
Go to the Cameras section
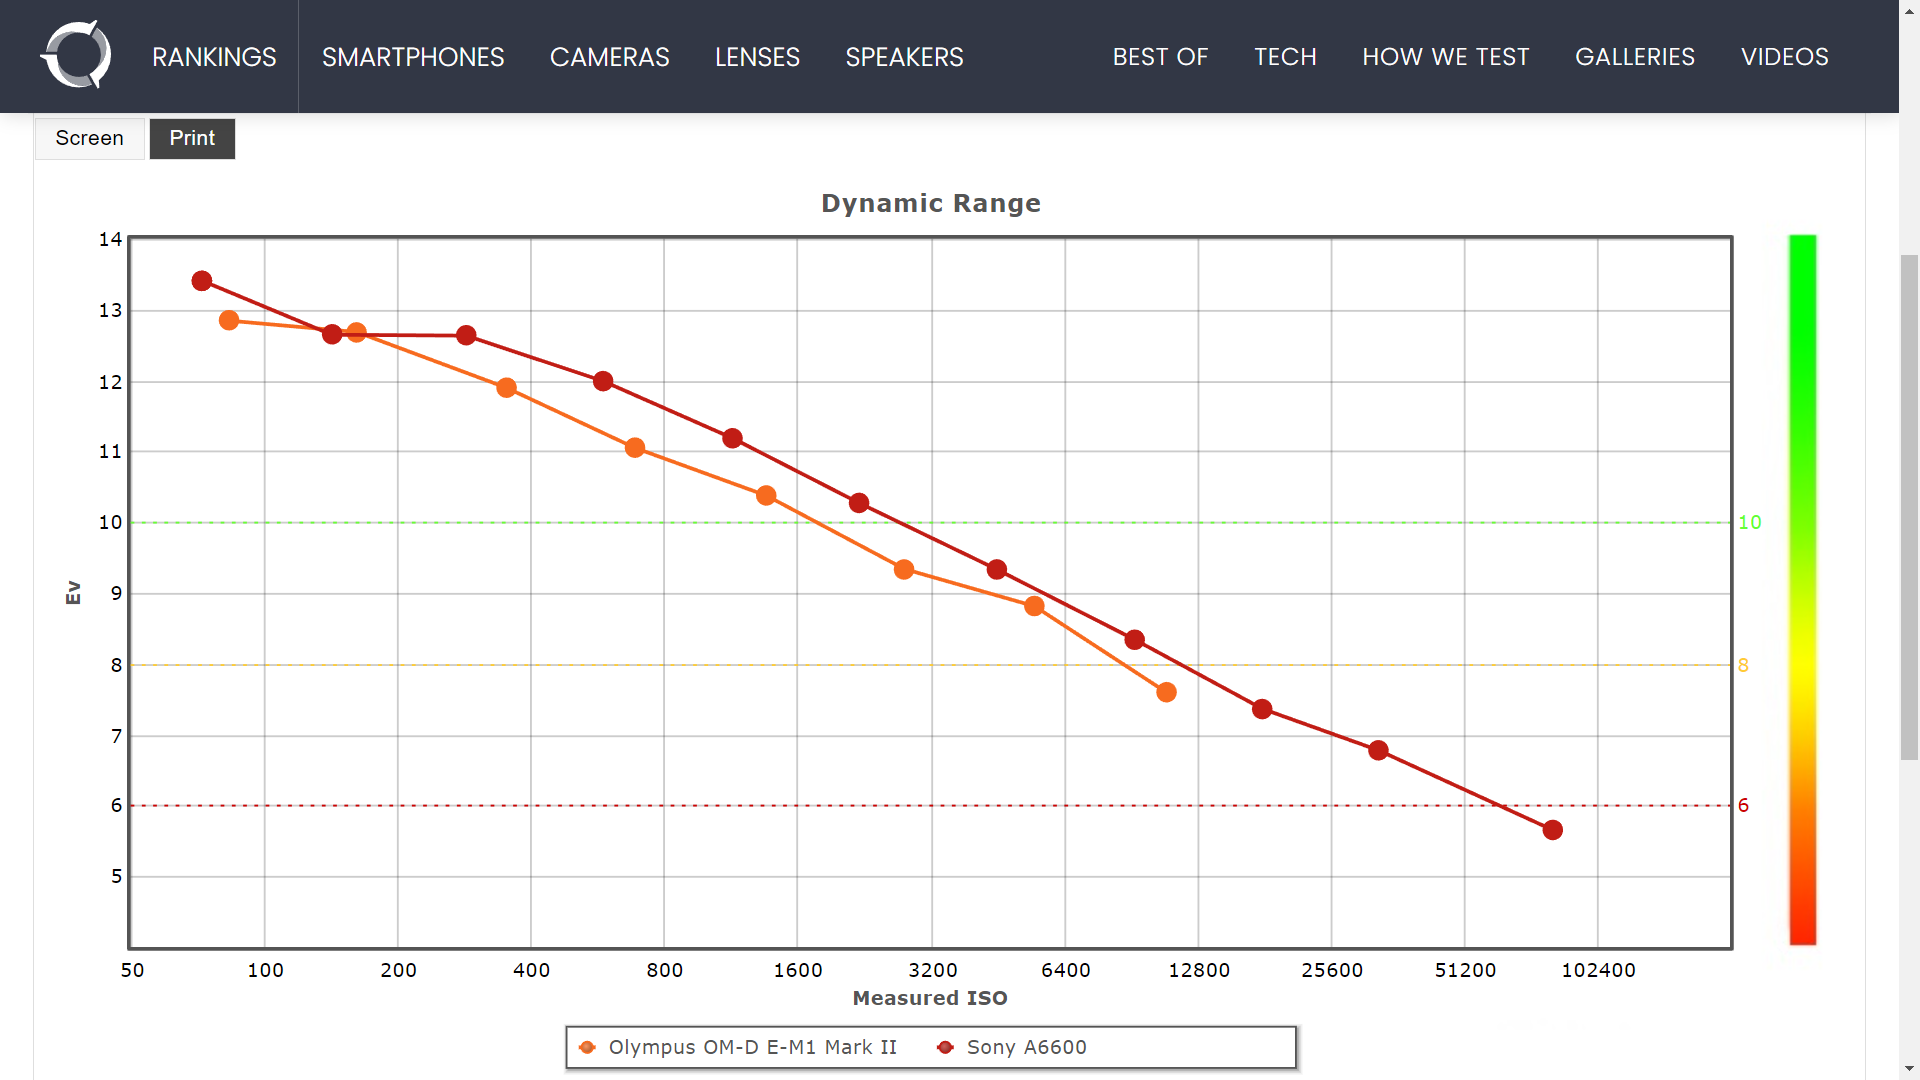tap(609, 57)
